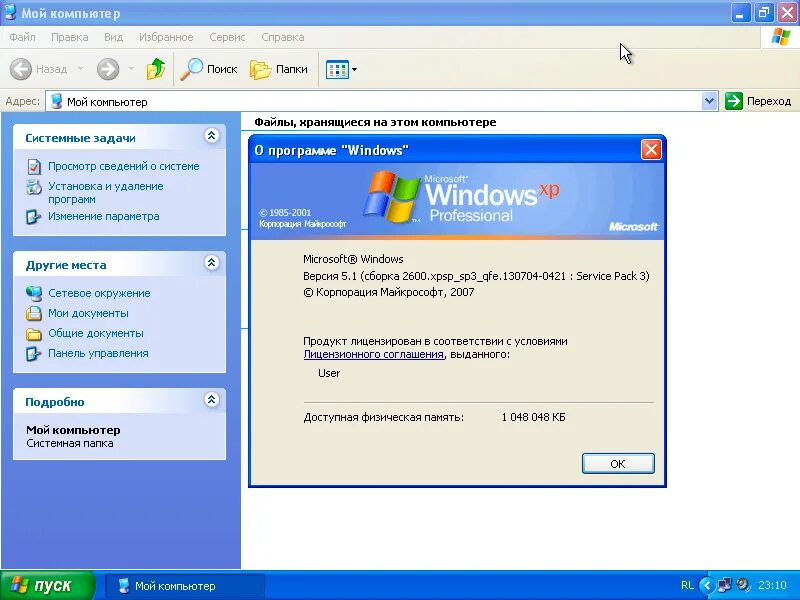Screen dimensions: 800x600
Task: Close the About Windows dialog
Action: coord(651,150)
